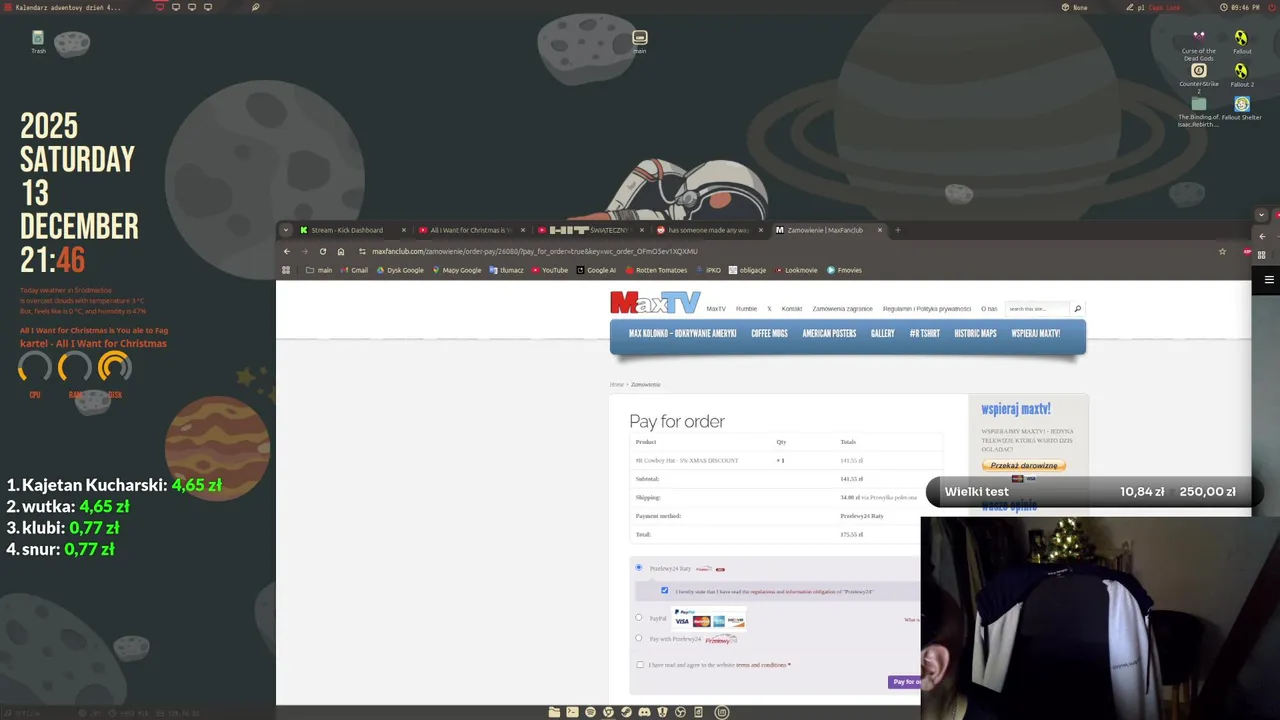Screen dimensions: 1280x720
Task: Open new browser tab with plus button
Action: pyautogui.click(x=897, y=230)
